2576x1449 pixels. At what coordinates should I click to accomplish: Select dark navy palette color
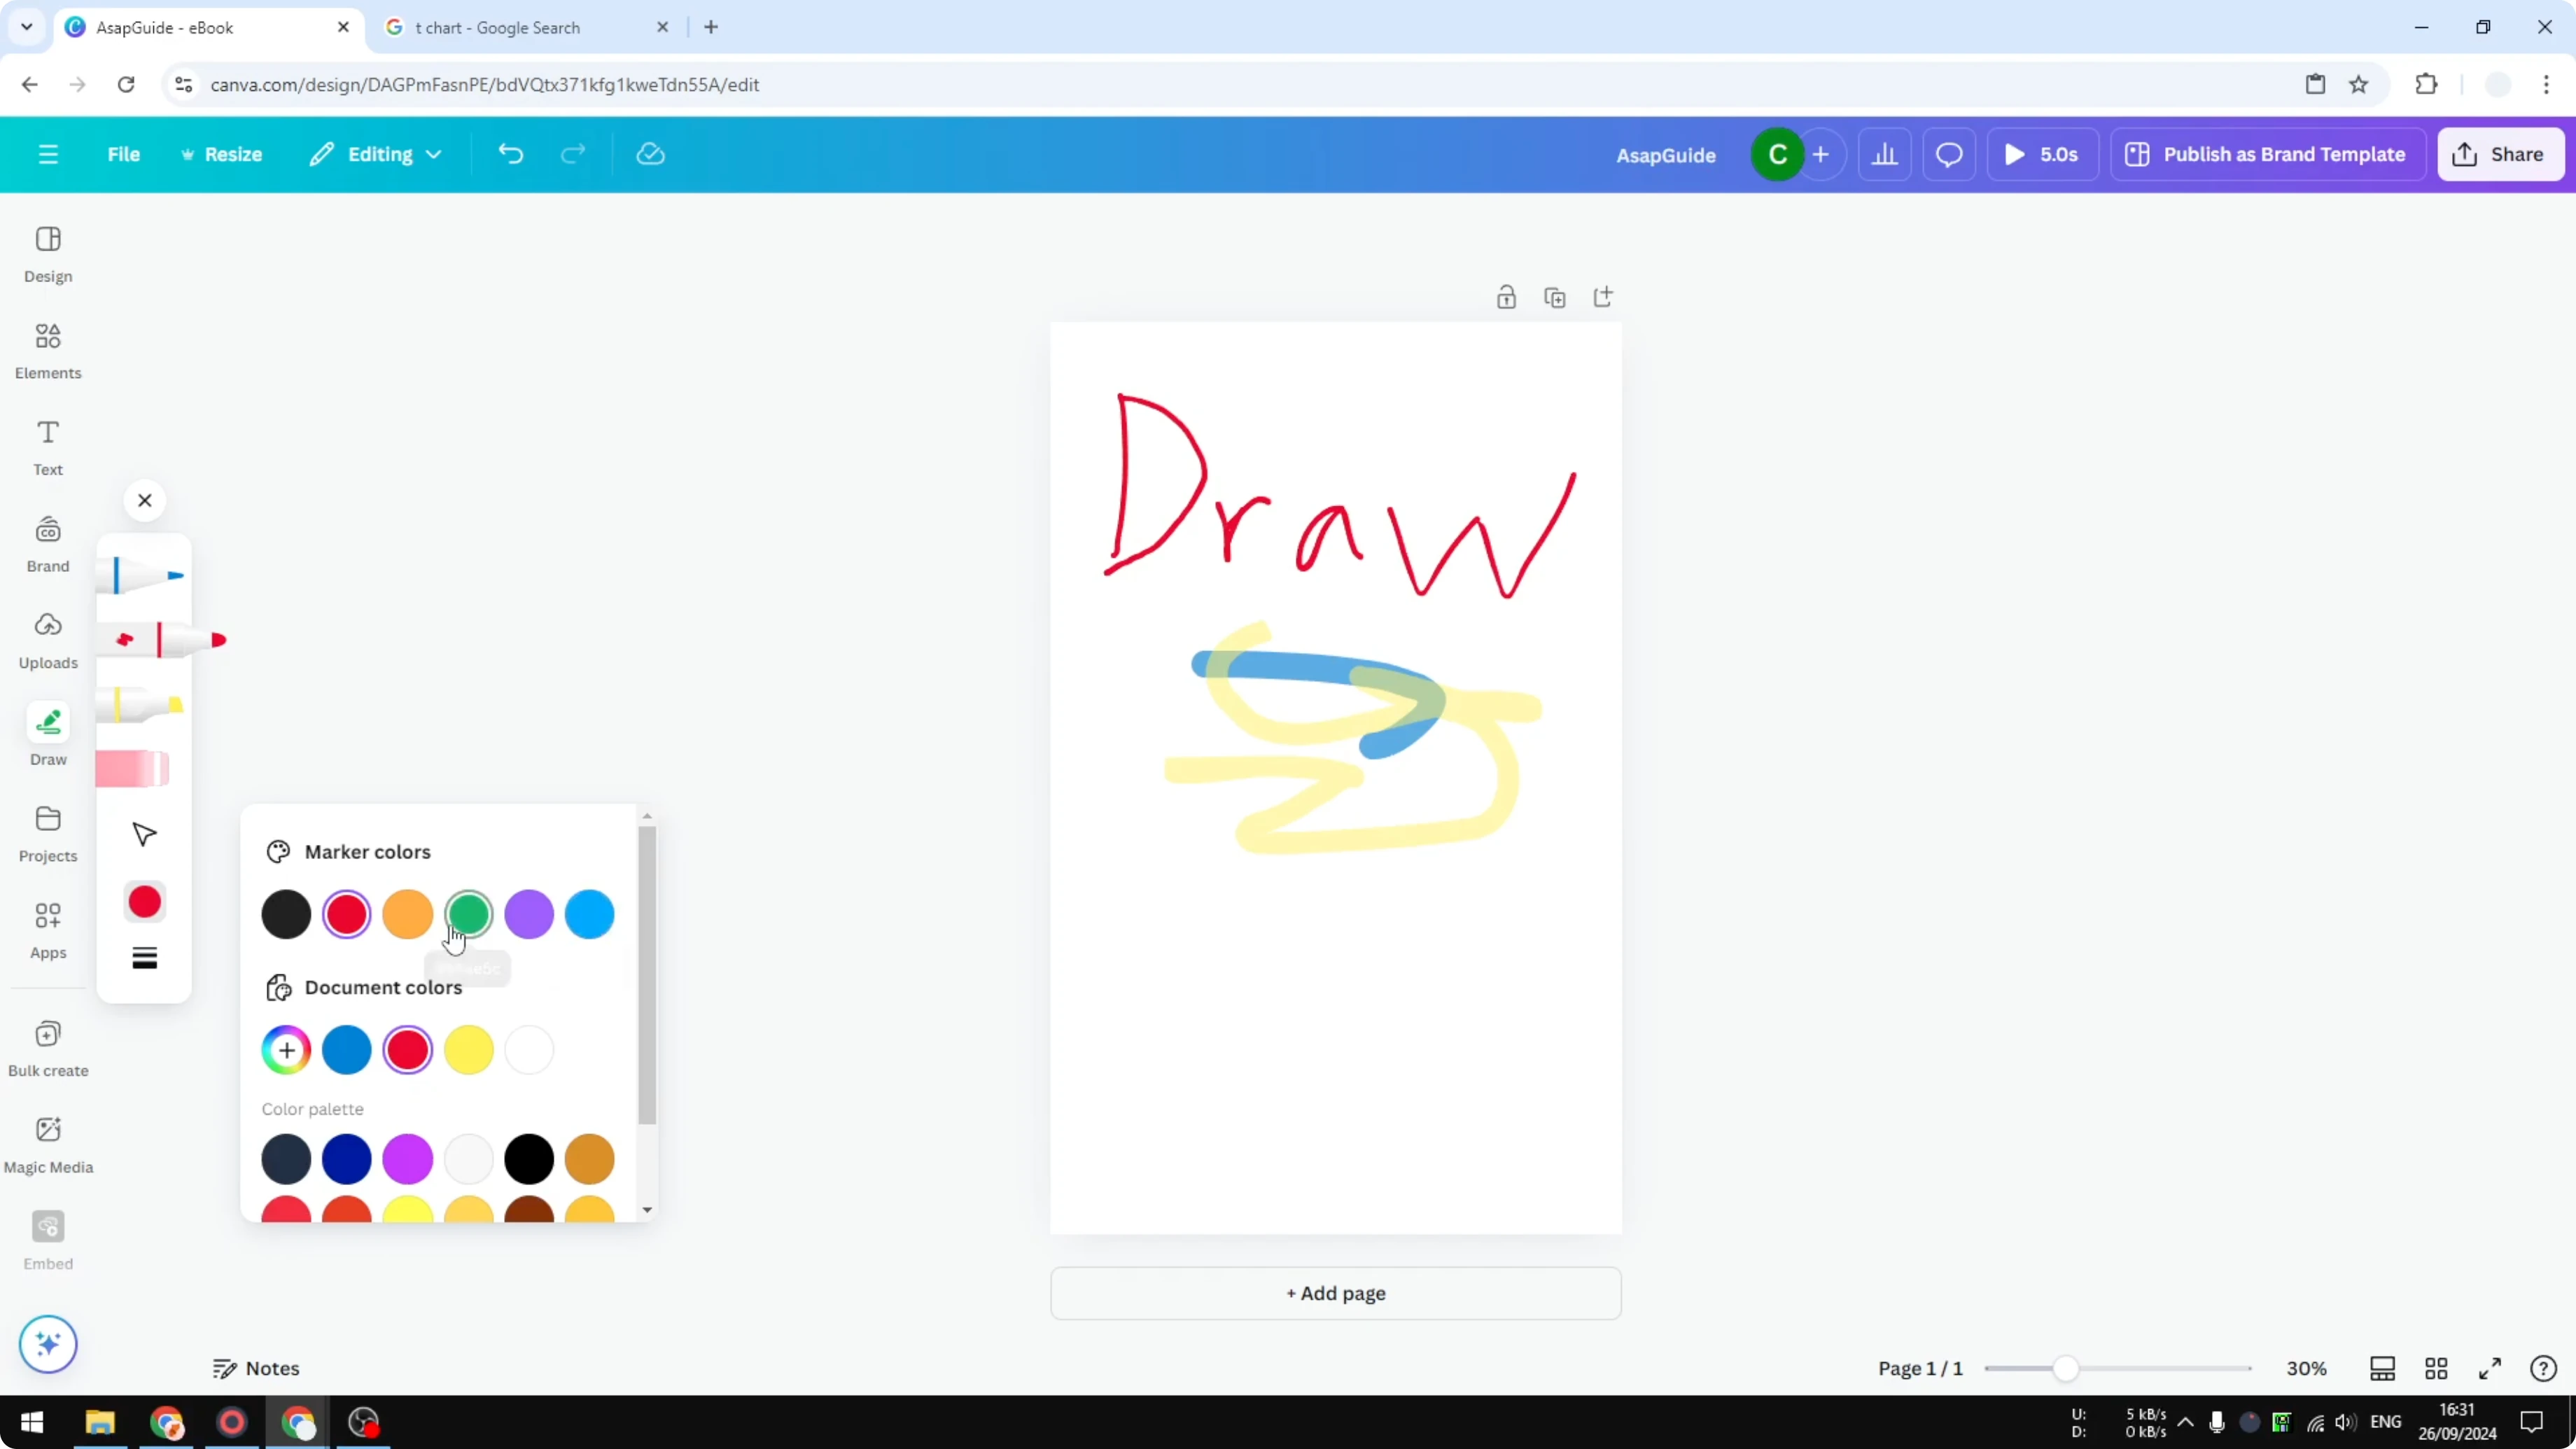[286, 1159]
